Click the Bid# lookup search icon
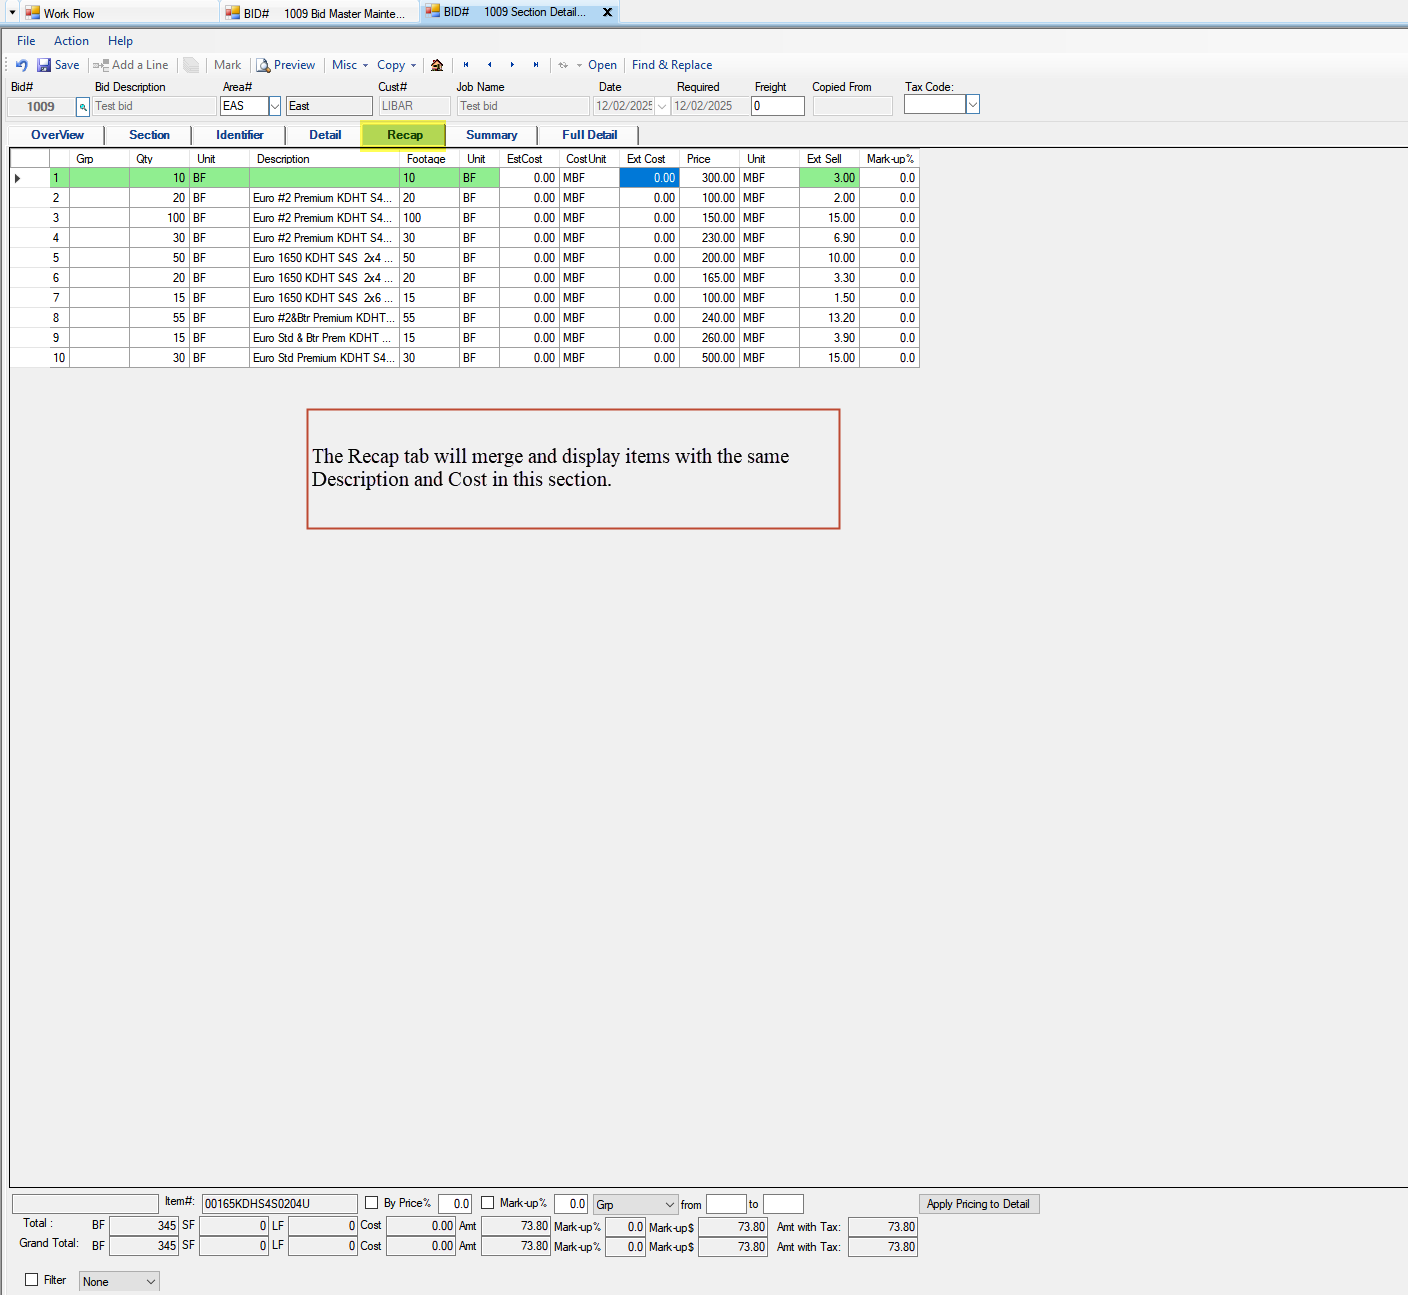The width and height of the screenshot is (1408, 1295). [x=83, y=107]
